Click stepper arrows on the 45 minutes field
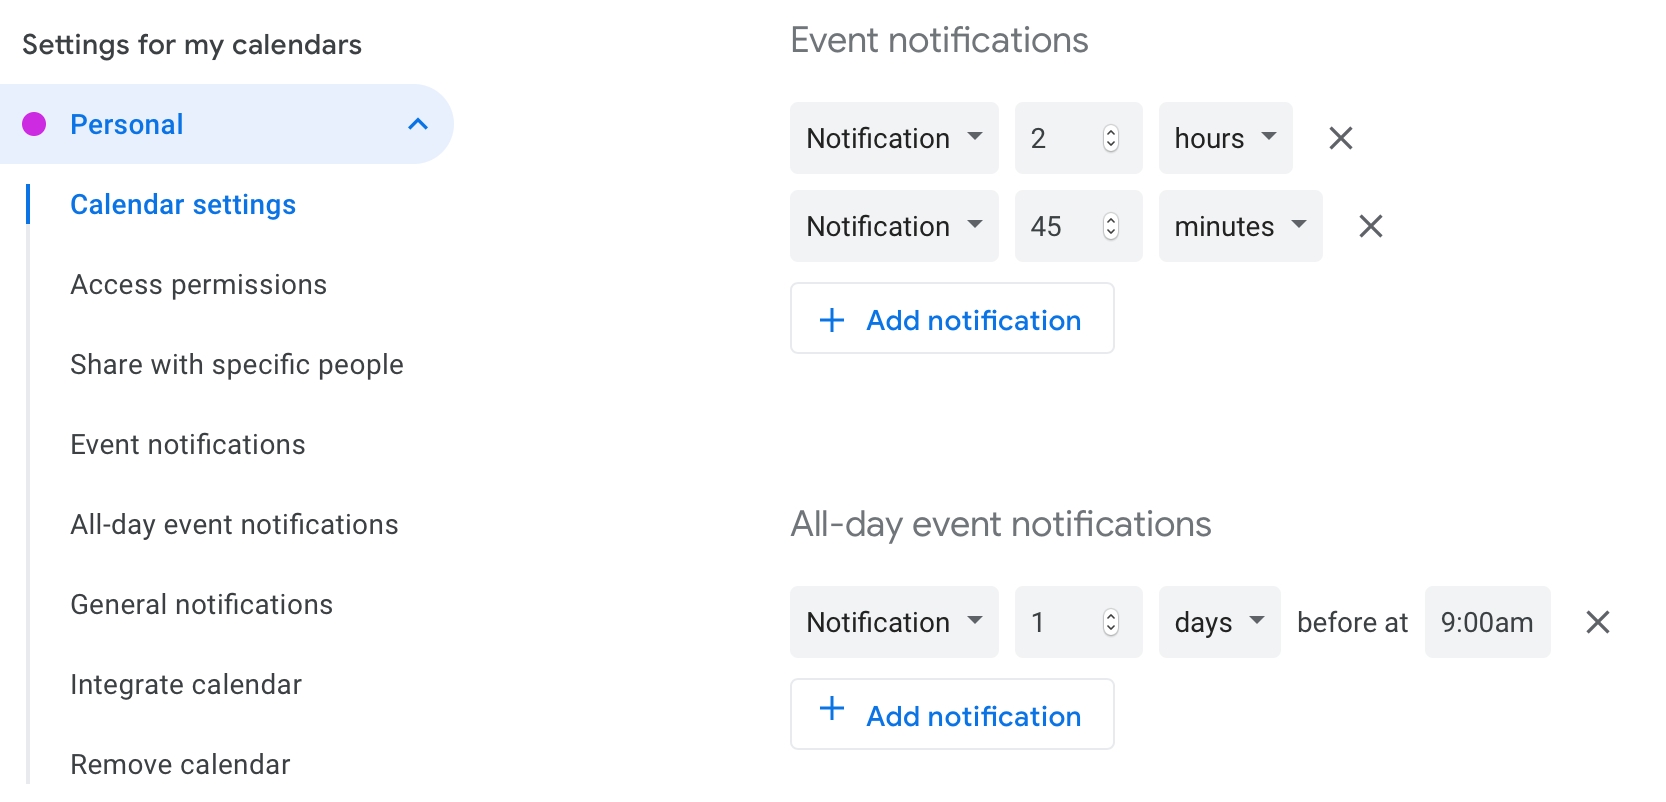1666x802 pixels. [1110, 226]
